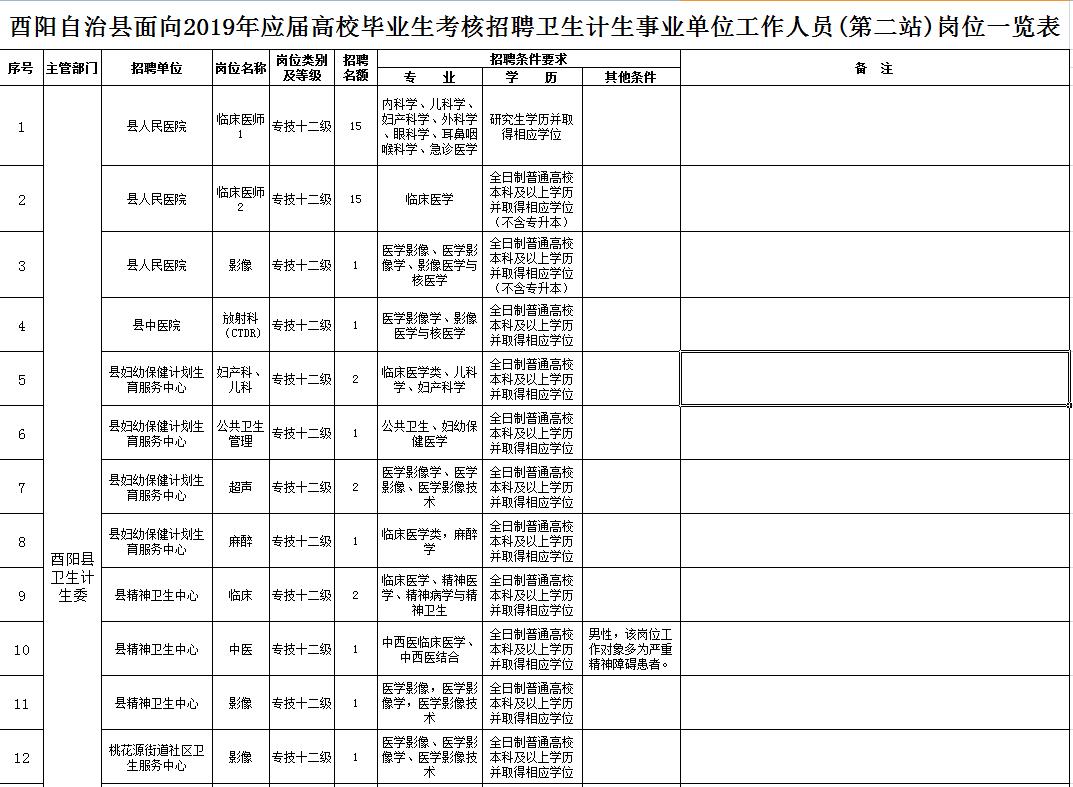
Task: Click the 县中医院 unit cell
Action: tap(157, 325)
